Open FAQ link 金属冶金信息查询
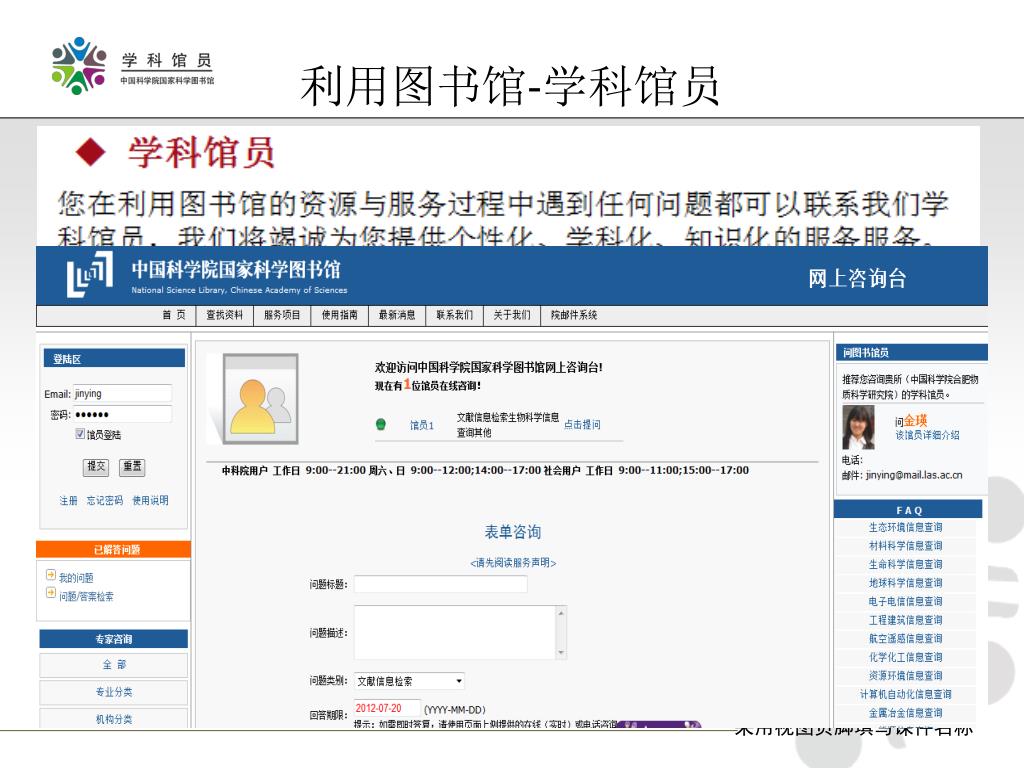 click(905, 712)
